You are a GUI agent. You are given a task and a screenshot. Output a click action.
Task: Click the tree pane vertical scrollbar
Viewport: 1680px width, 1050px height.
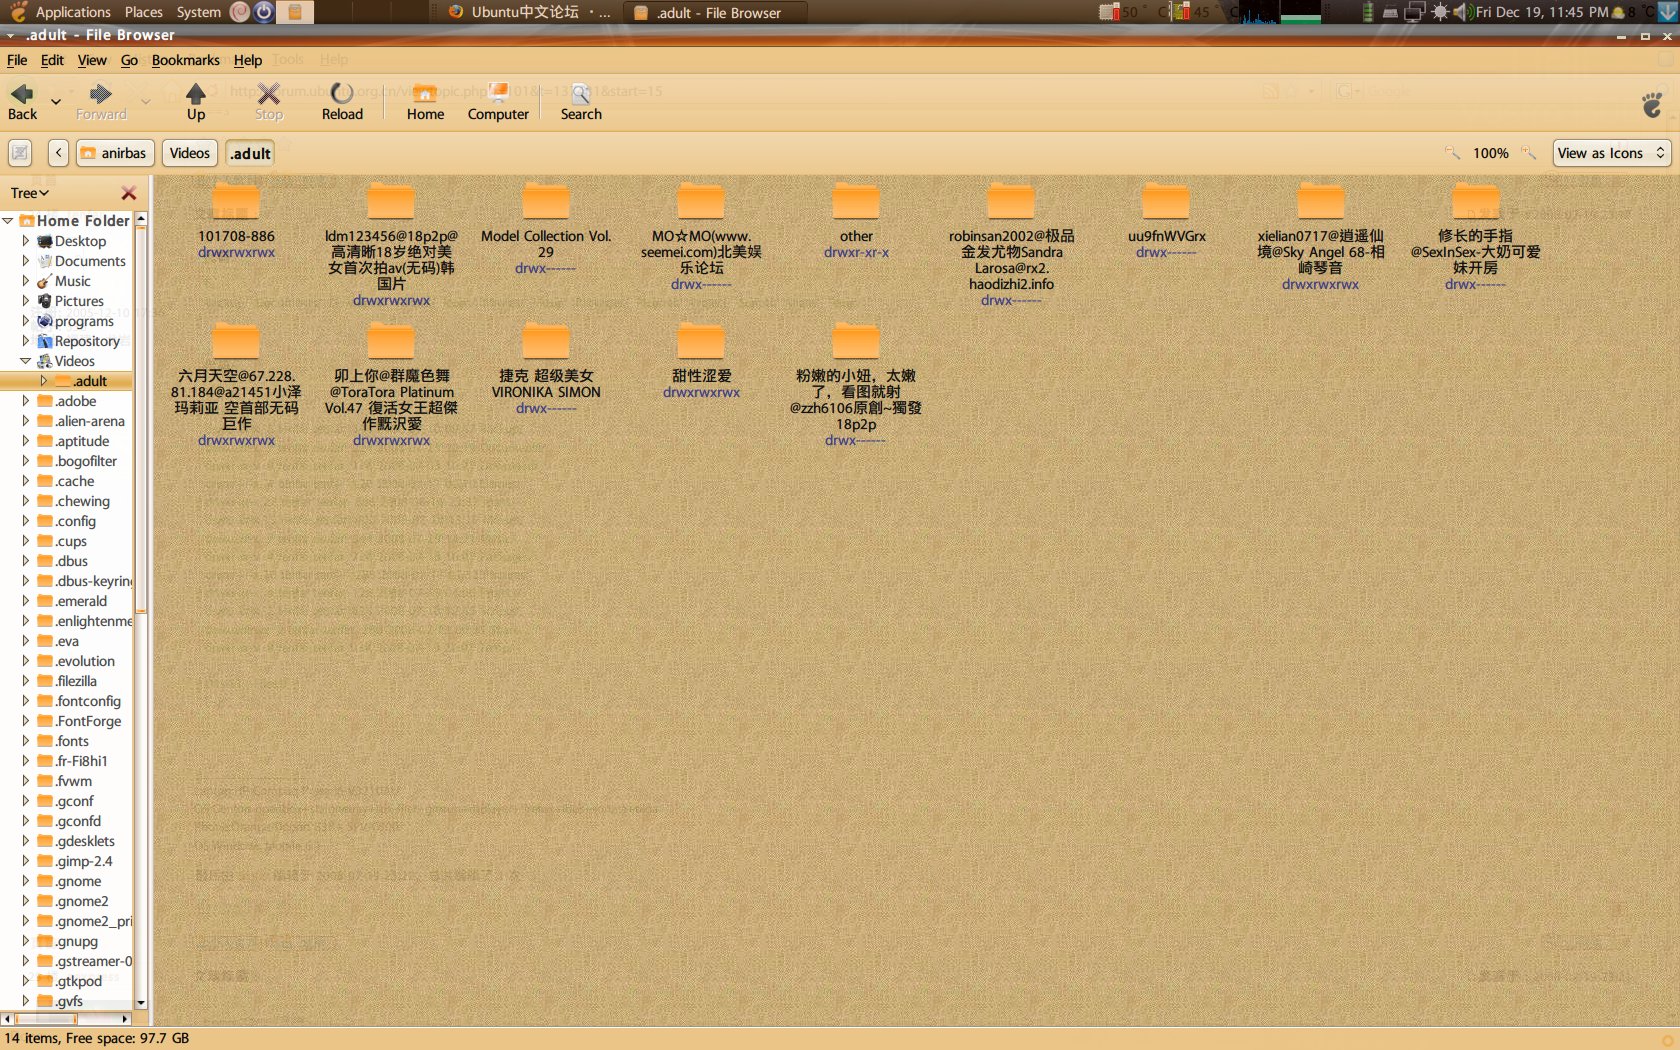click(141, 420)
